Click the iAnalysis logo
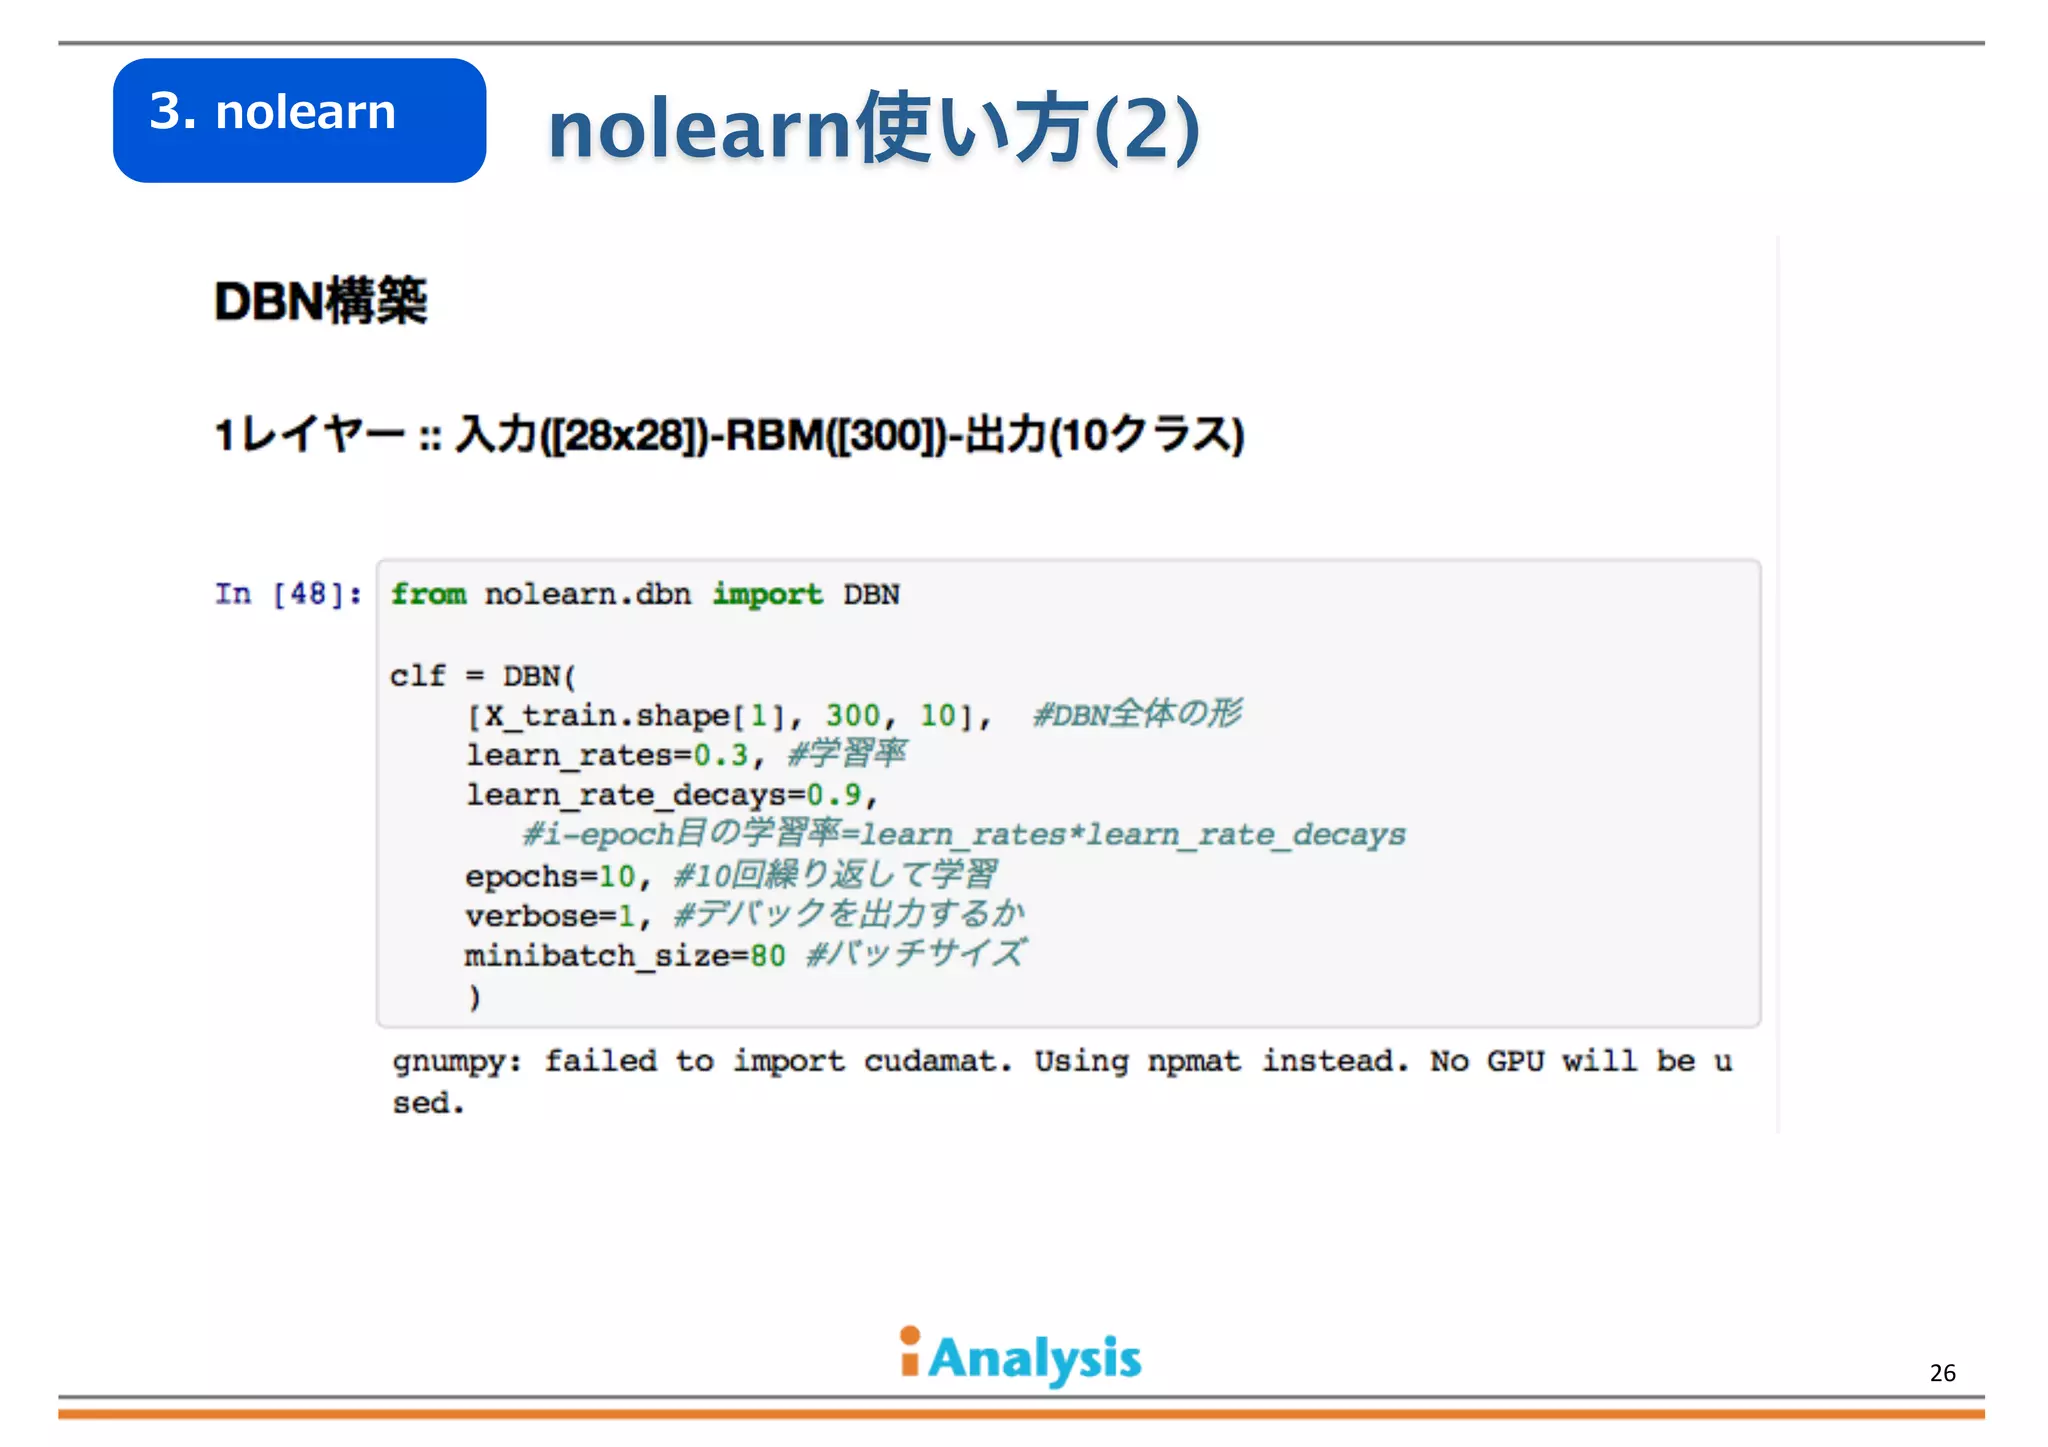Image resolution: width=2048 pixels, height=1447 pixels. click(x=1020, y=1358)
